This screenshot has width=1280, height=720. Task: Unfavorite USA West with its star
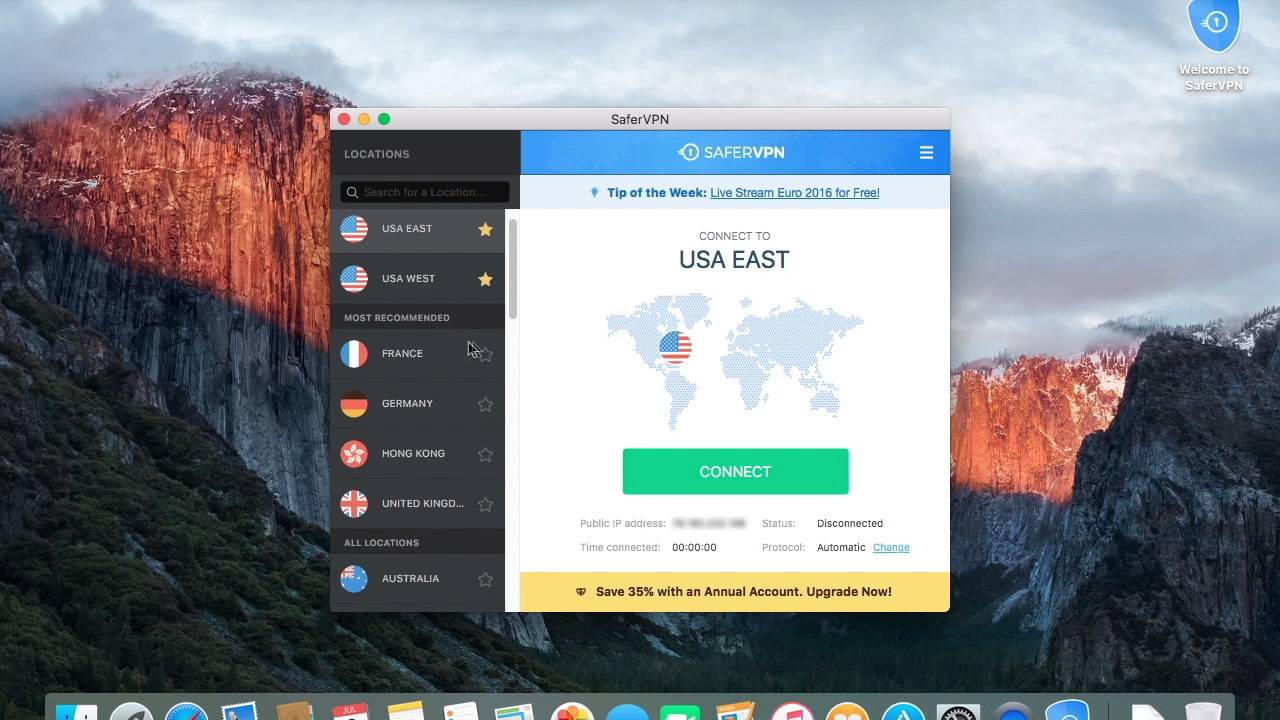point(485,279)
